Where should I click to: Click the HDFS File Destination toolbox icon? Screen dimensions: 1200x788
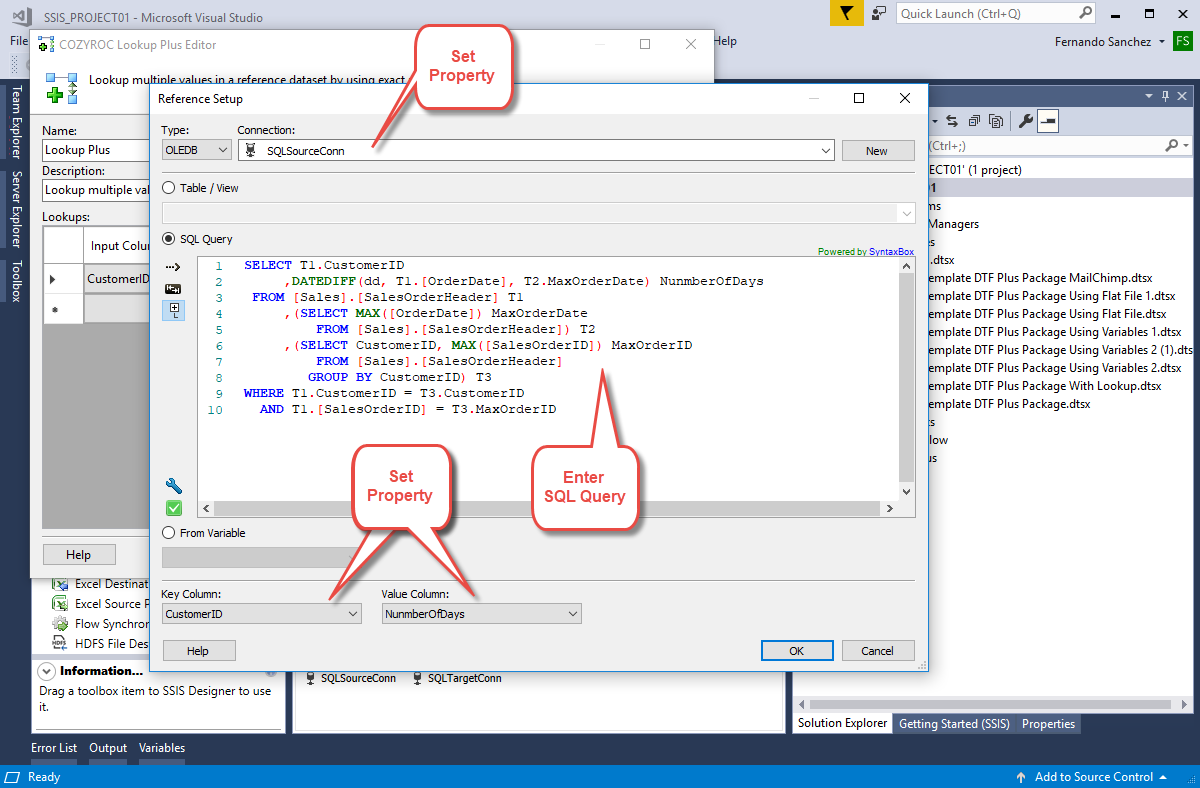[60, 644]
